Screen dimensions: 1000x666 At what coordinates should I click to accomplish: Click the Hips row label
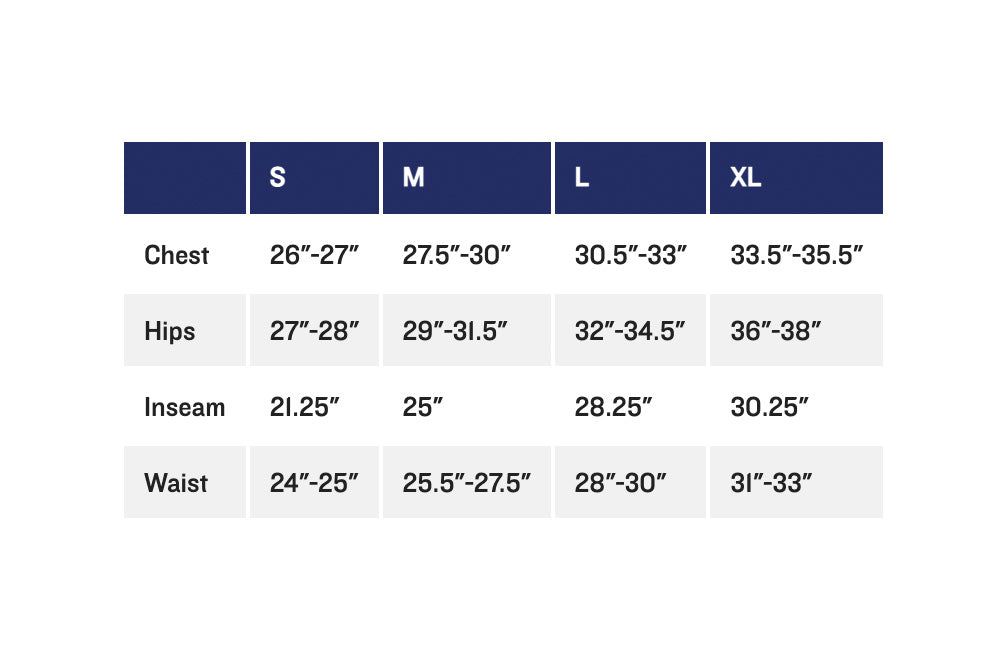(x=170, y=331)
